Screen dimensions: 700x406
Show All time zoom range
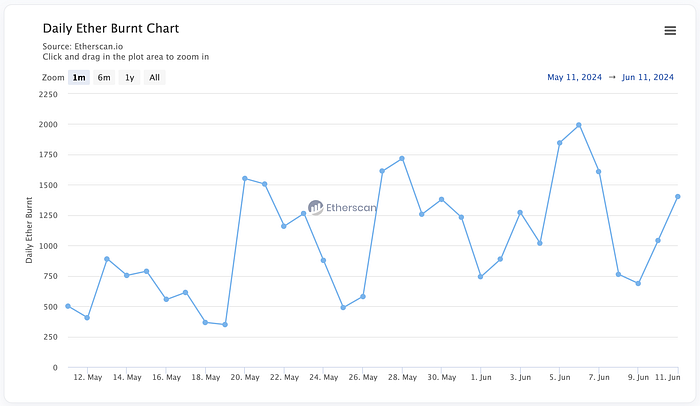click(x=154, y=77)
